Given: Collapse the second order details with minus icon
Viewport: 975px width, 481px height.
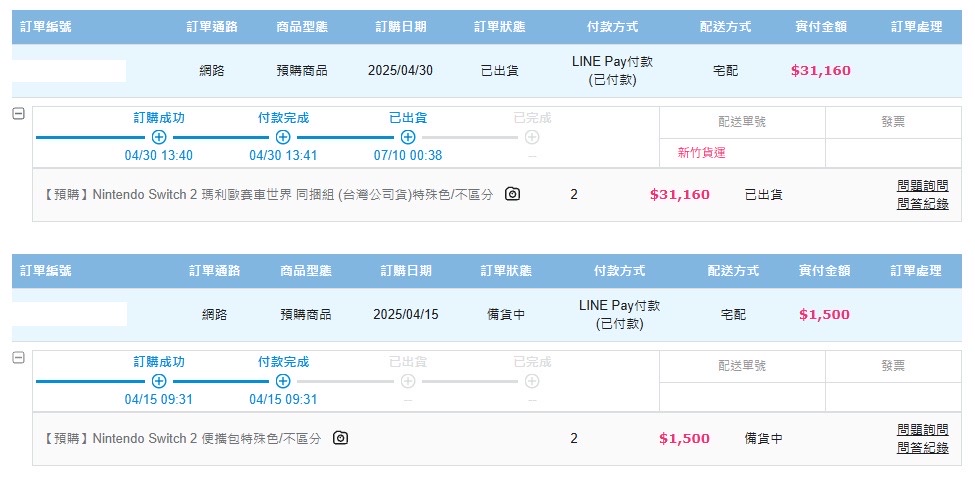Looking at the screenshot, I should pos(19,357).
